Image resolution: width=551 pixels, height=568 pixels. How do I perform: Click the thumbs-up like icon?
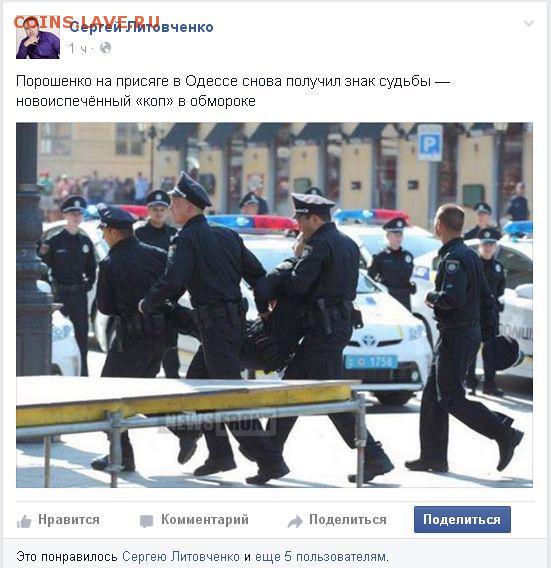[x=24, y=521]
